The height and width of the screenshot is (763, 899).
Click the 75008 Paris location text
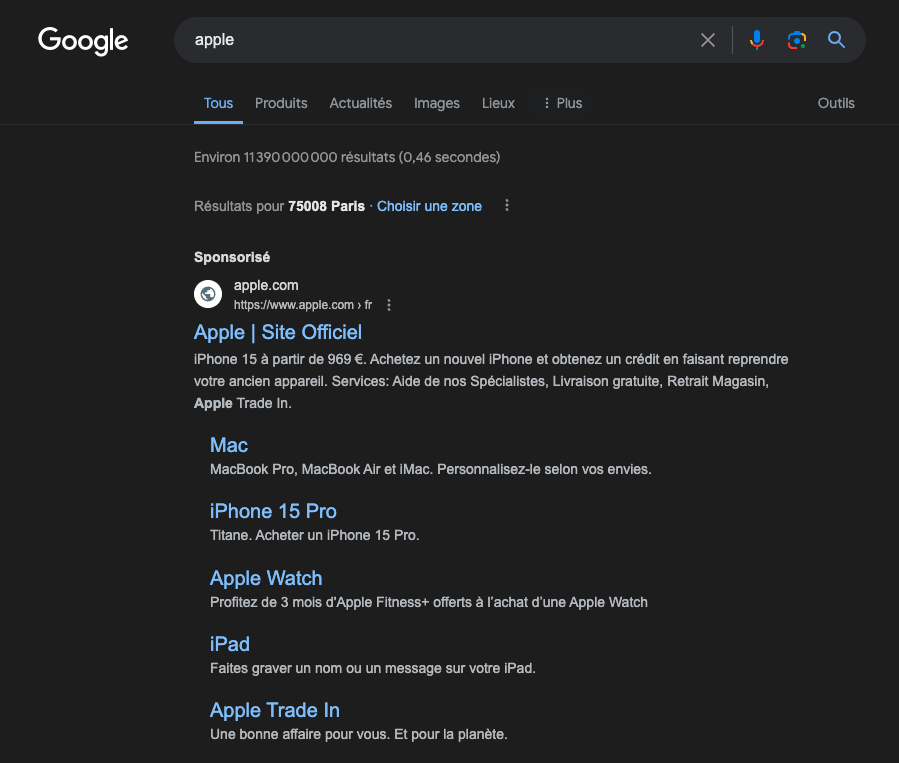coord(326,206)
